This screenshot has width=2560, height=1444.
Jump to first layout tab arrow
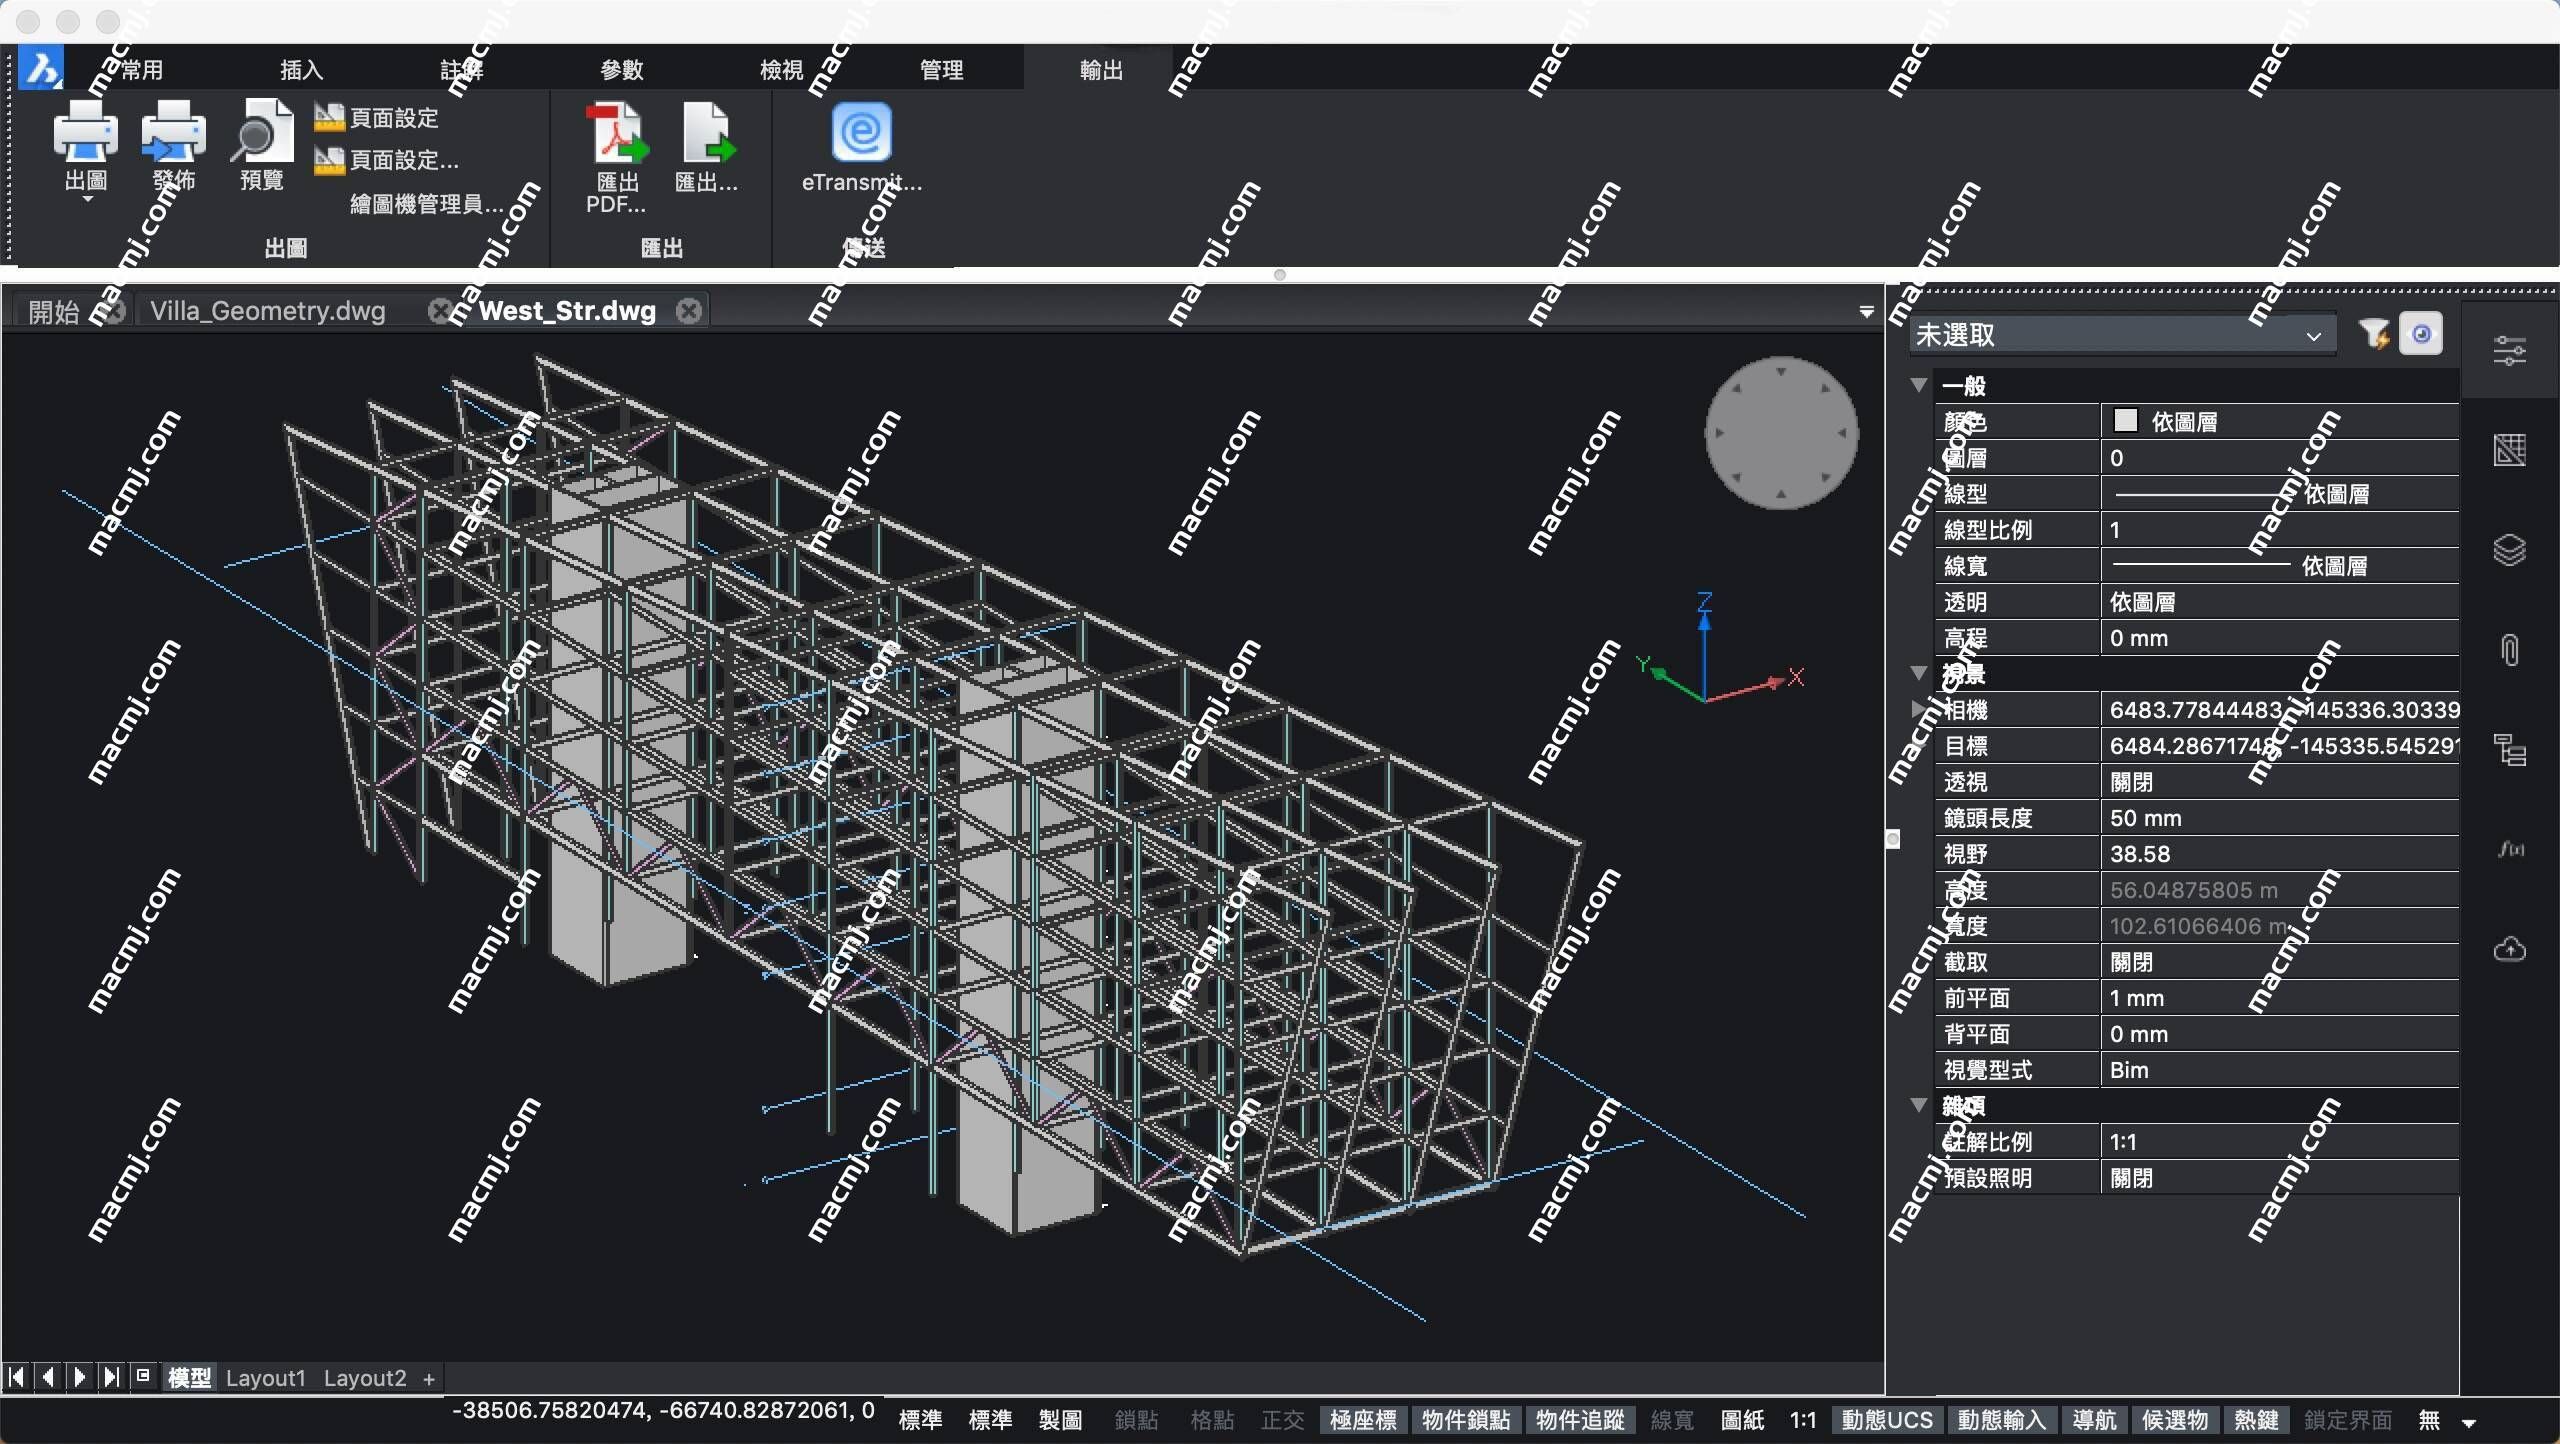(x=16, y=1377)
